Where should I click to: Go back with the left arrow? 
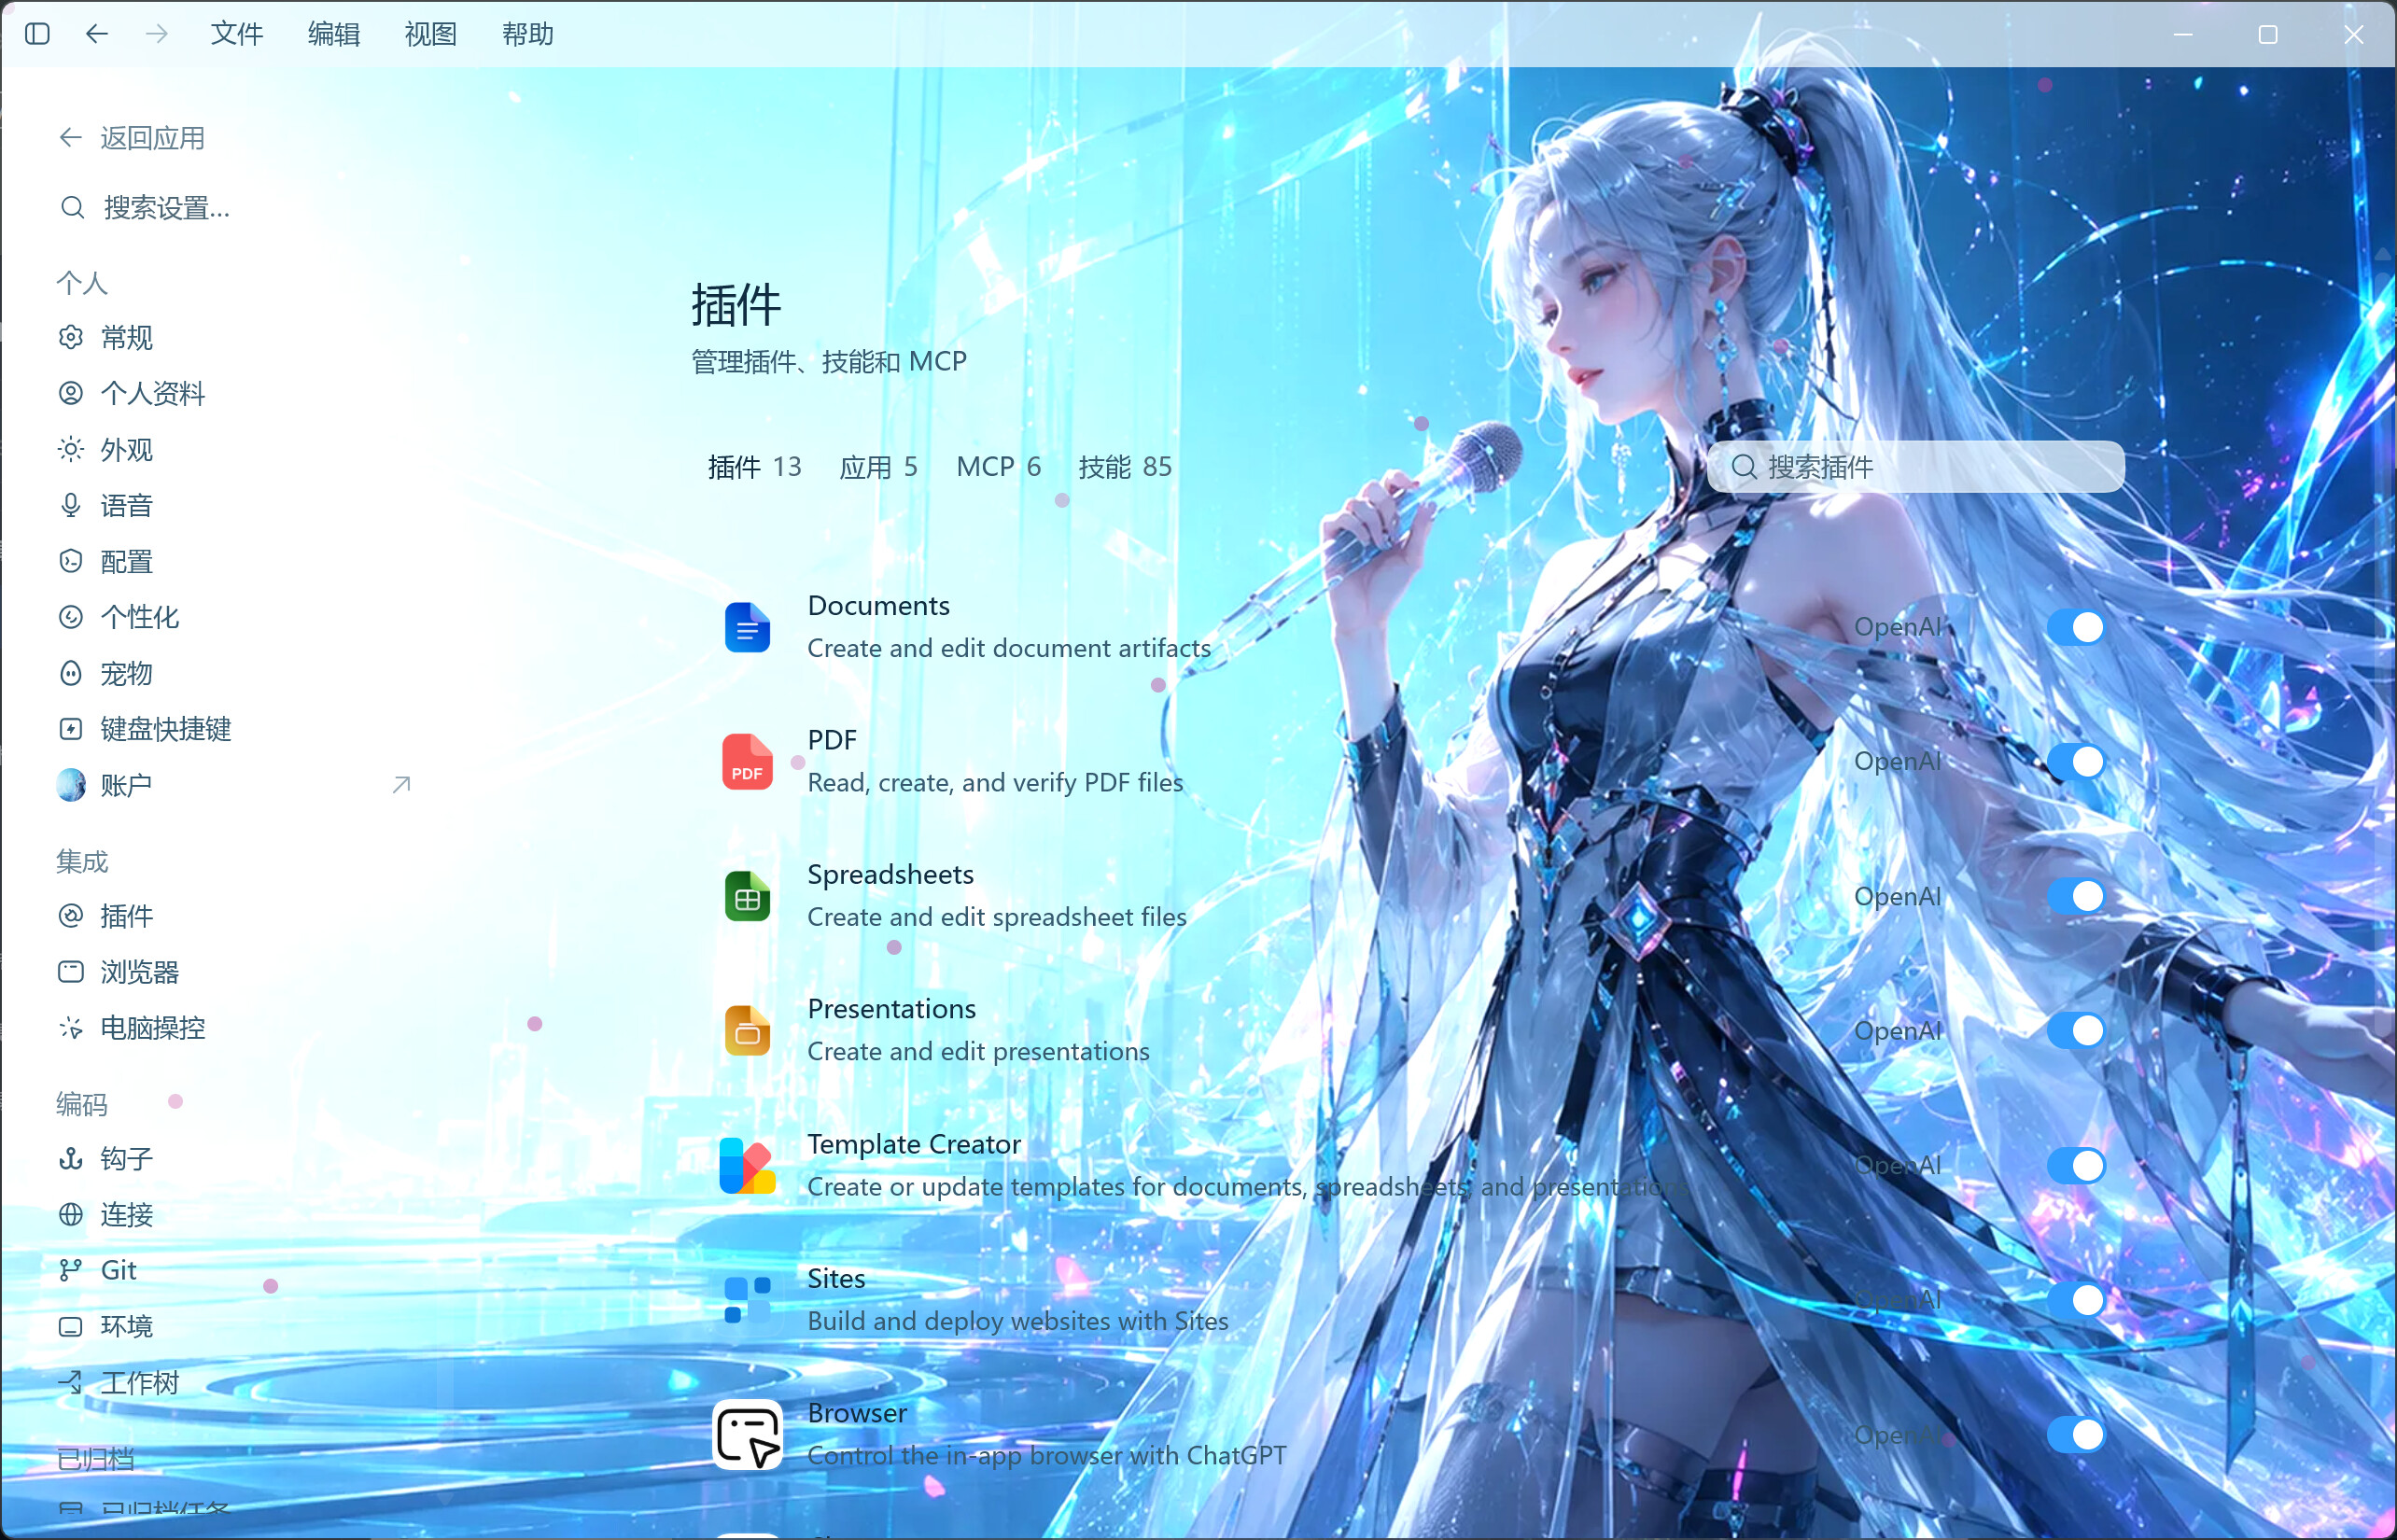[97, 34]
